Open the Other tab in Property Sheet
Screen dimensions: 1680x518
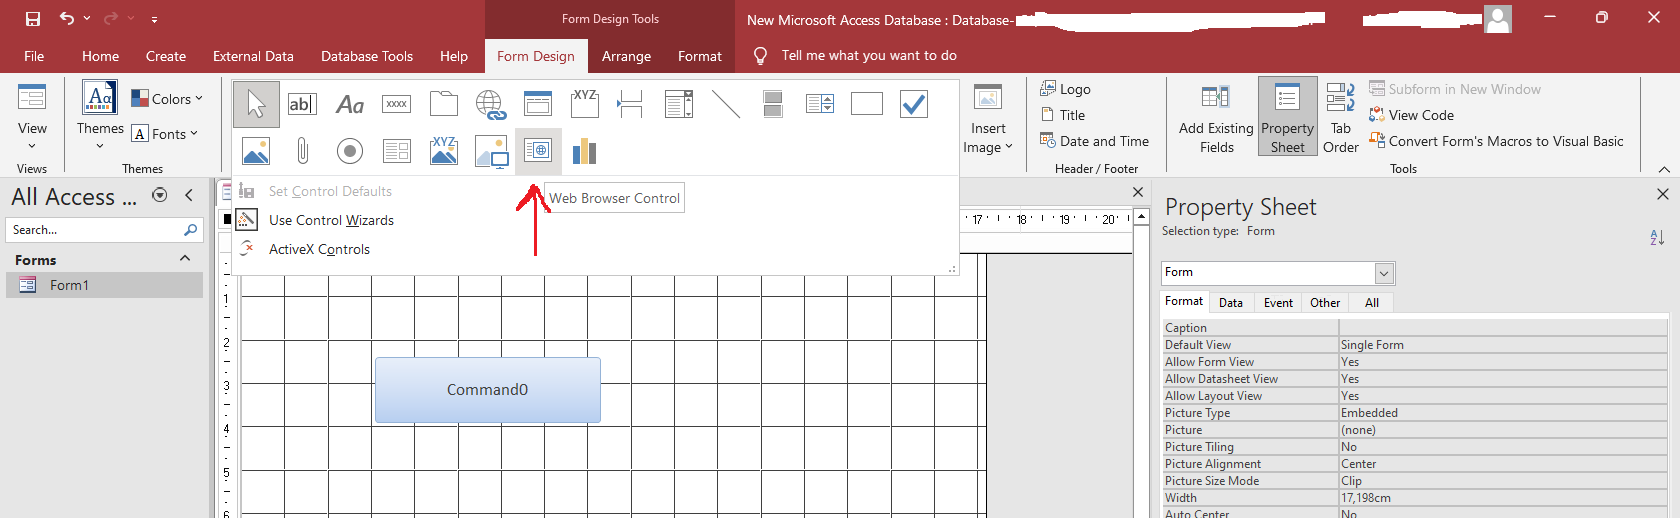coord(1325,302)
